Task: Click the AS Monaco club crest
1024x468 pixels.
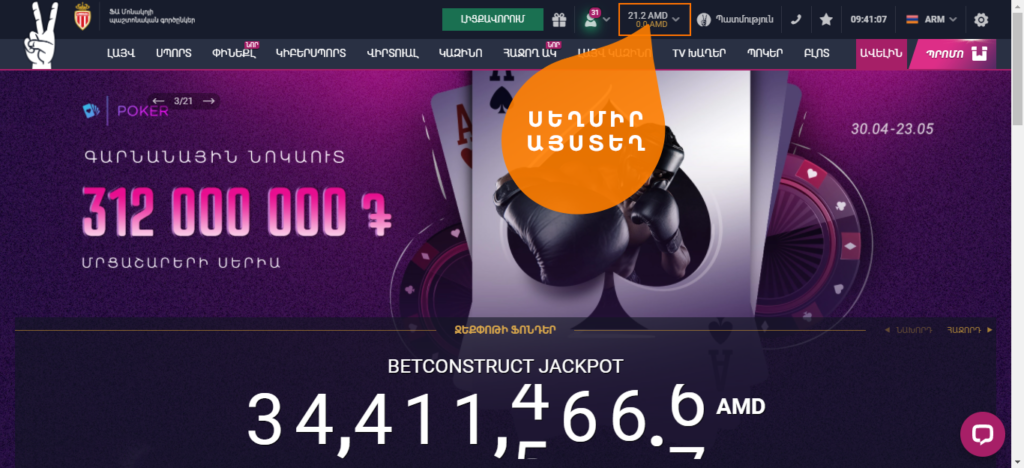Action: [82, 17]
